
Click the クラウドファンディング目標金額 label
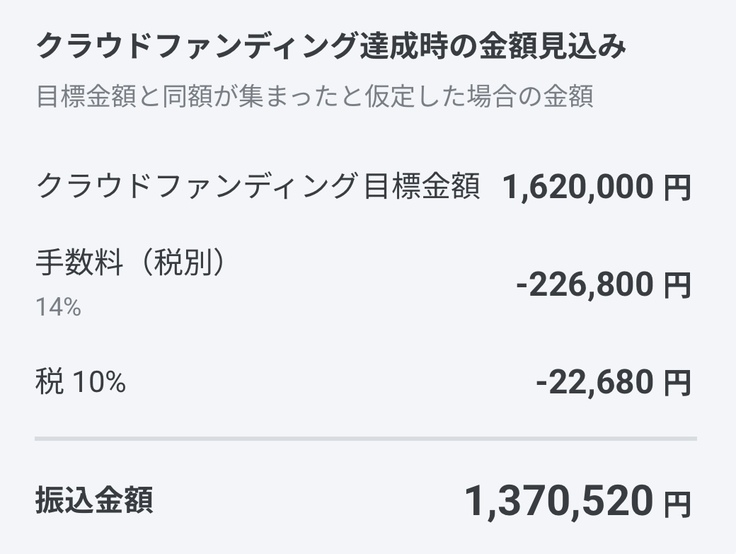pos(258,186)
